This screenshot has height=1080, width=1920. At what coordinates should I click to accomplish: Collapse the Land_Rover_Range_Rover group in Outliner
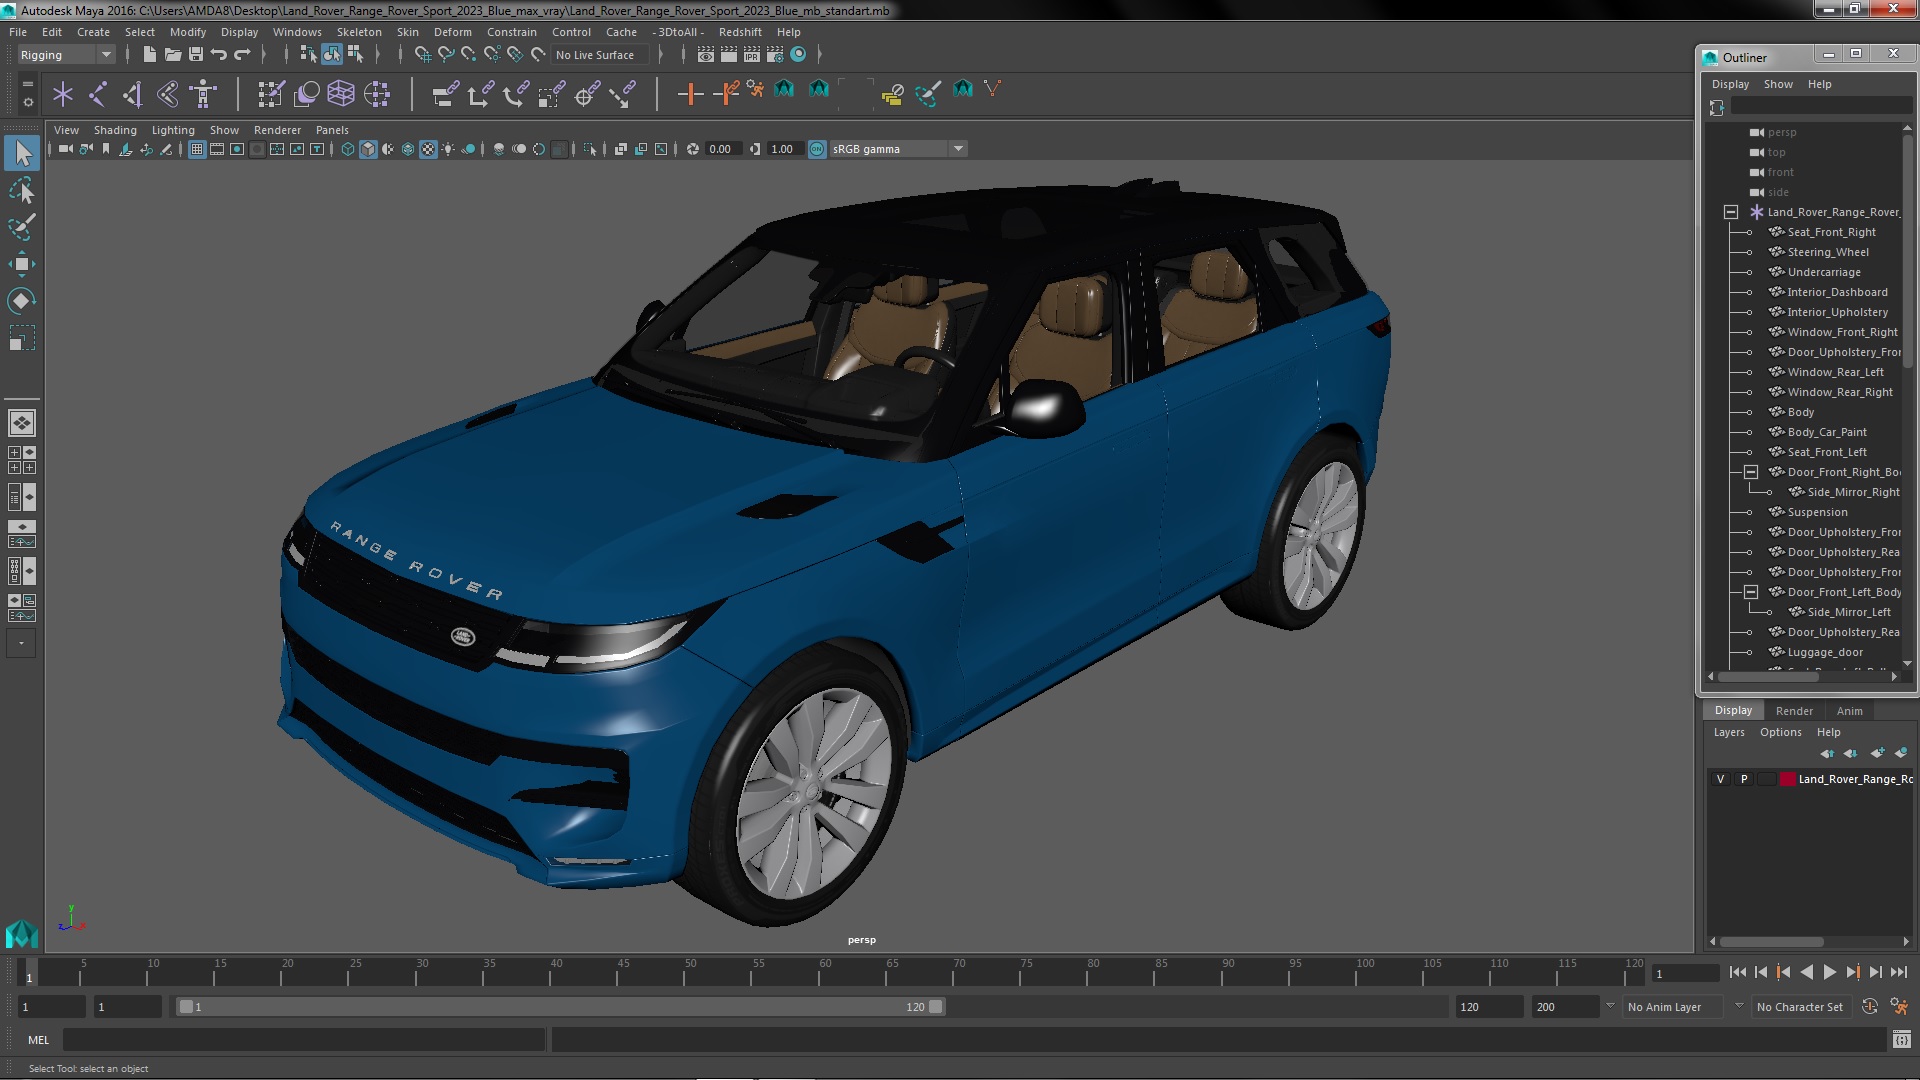click(x=1730, y=212)
